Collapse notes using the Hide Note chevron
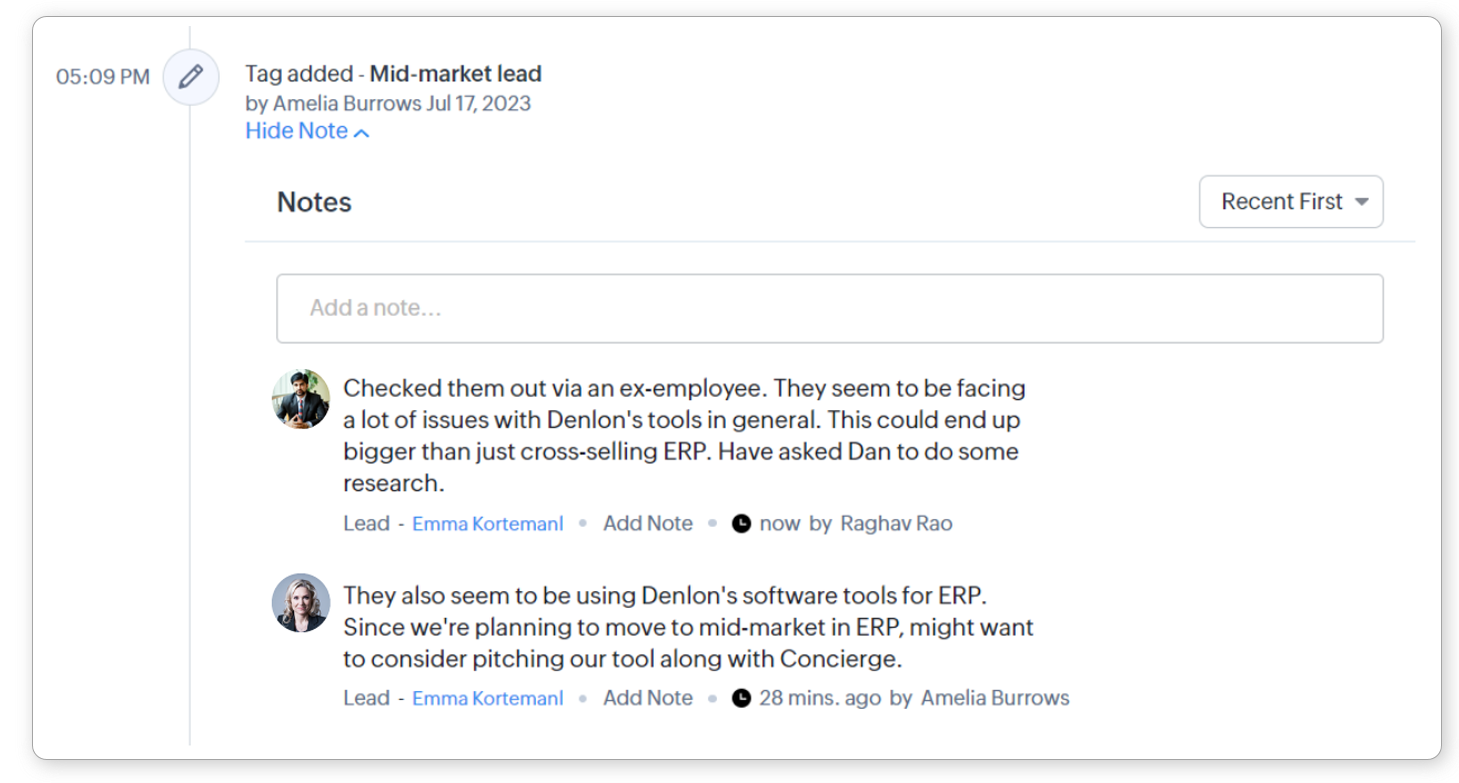 point(362,133)
